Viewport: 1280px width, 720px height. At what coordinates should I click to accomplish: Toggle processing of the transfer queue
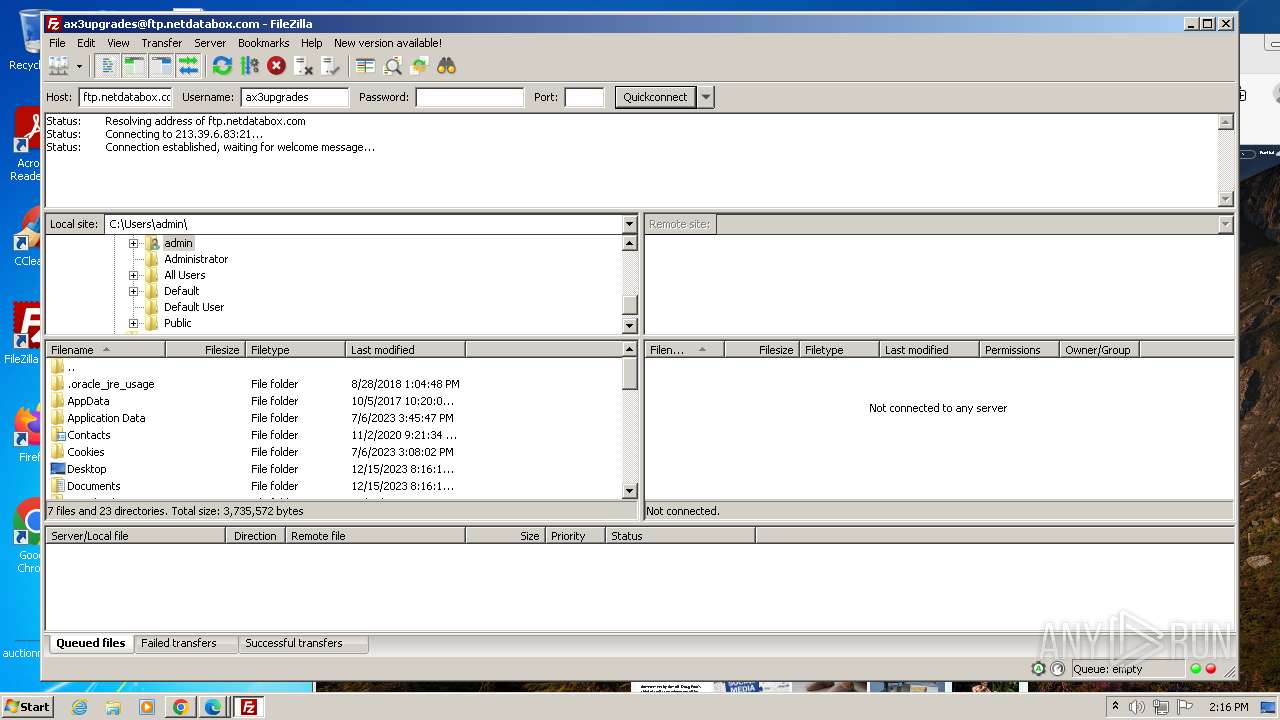249,66
